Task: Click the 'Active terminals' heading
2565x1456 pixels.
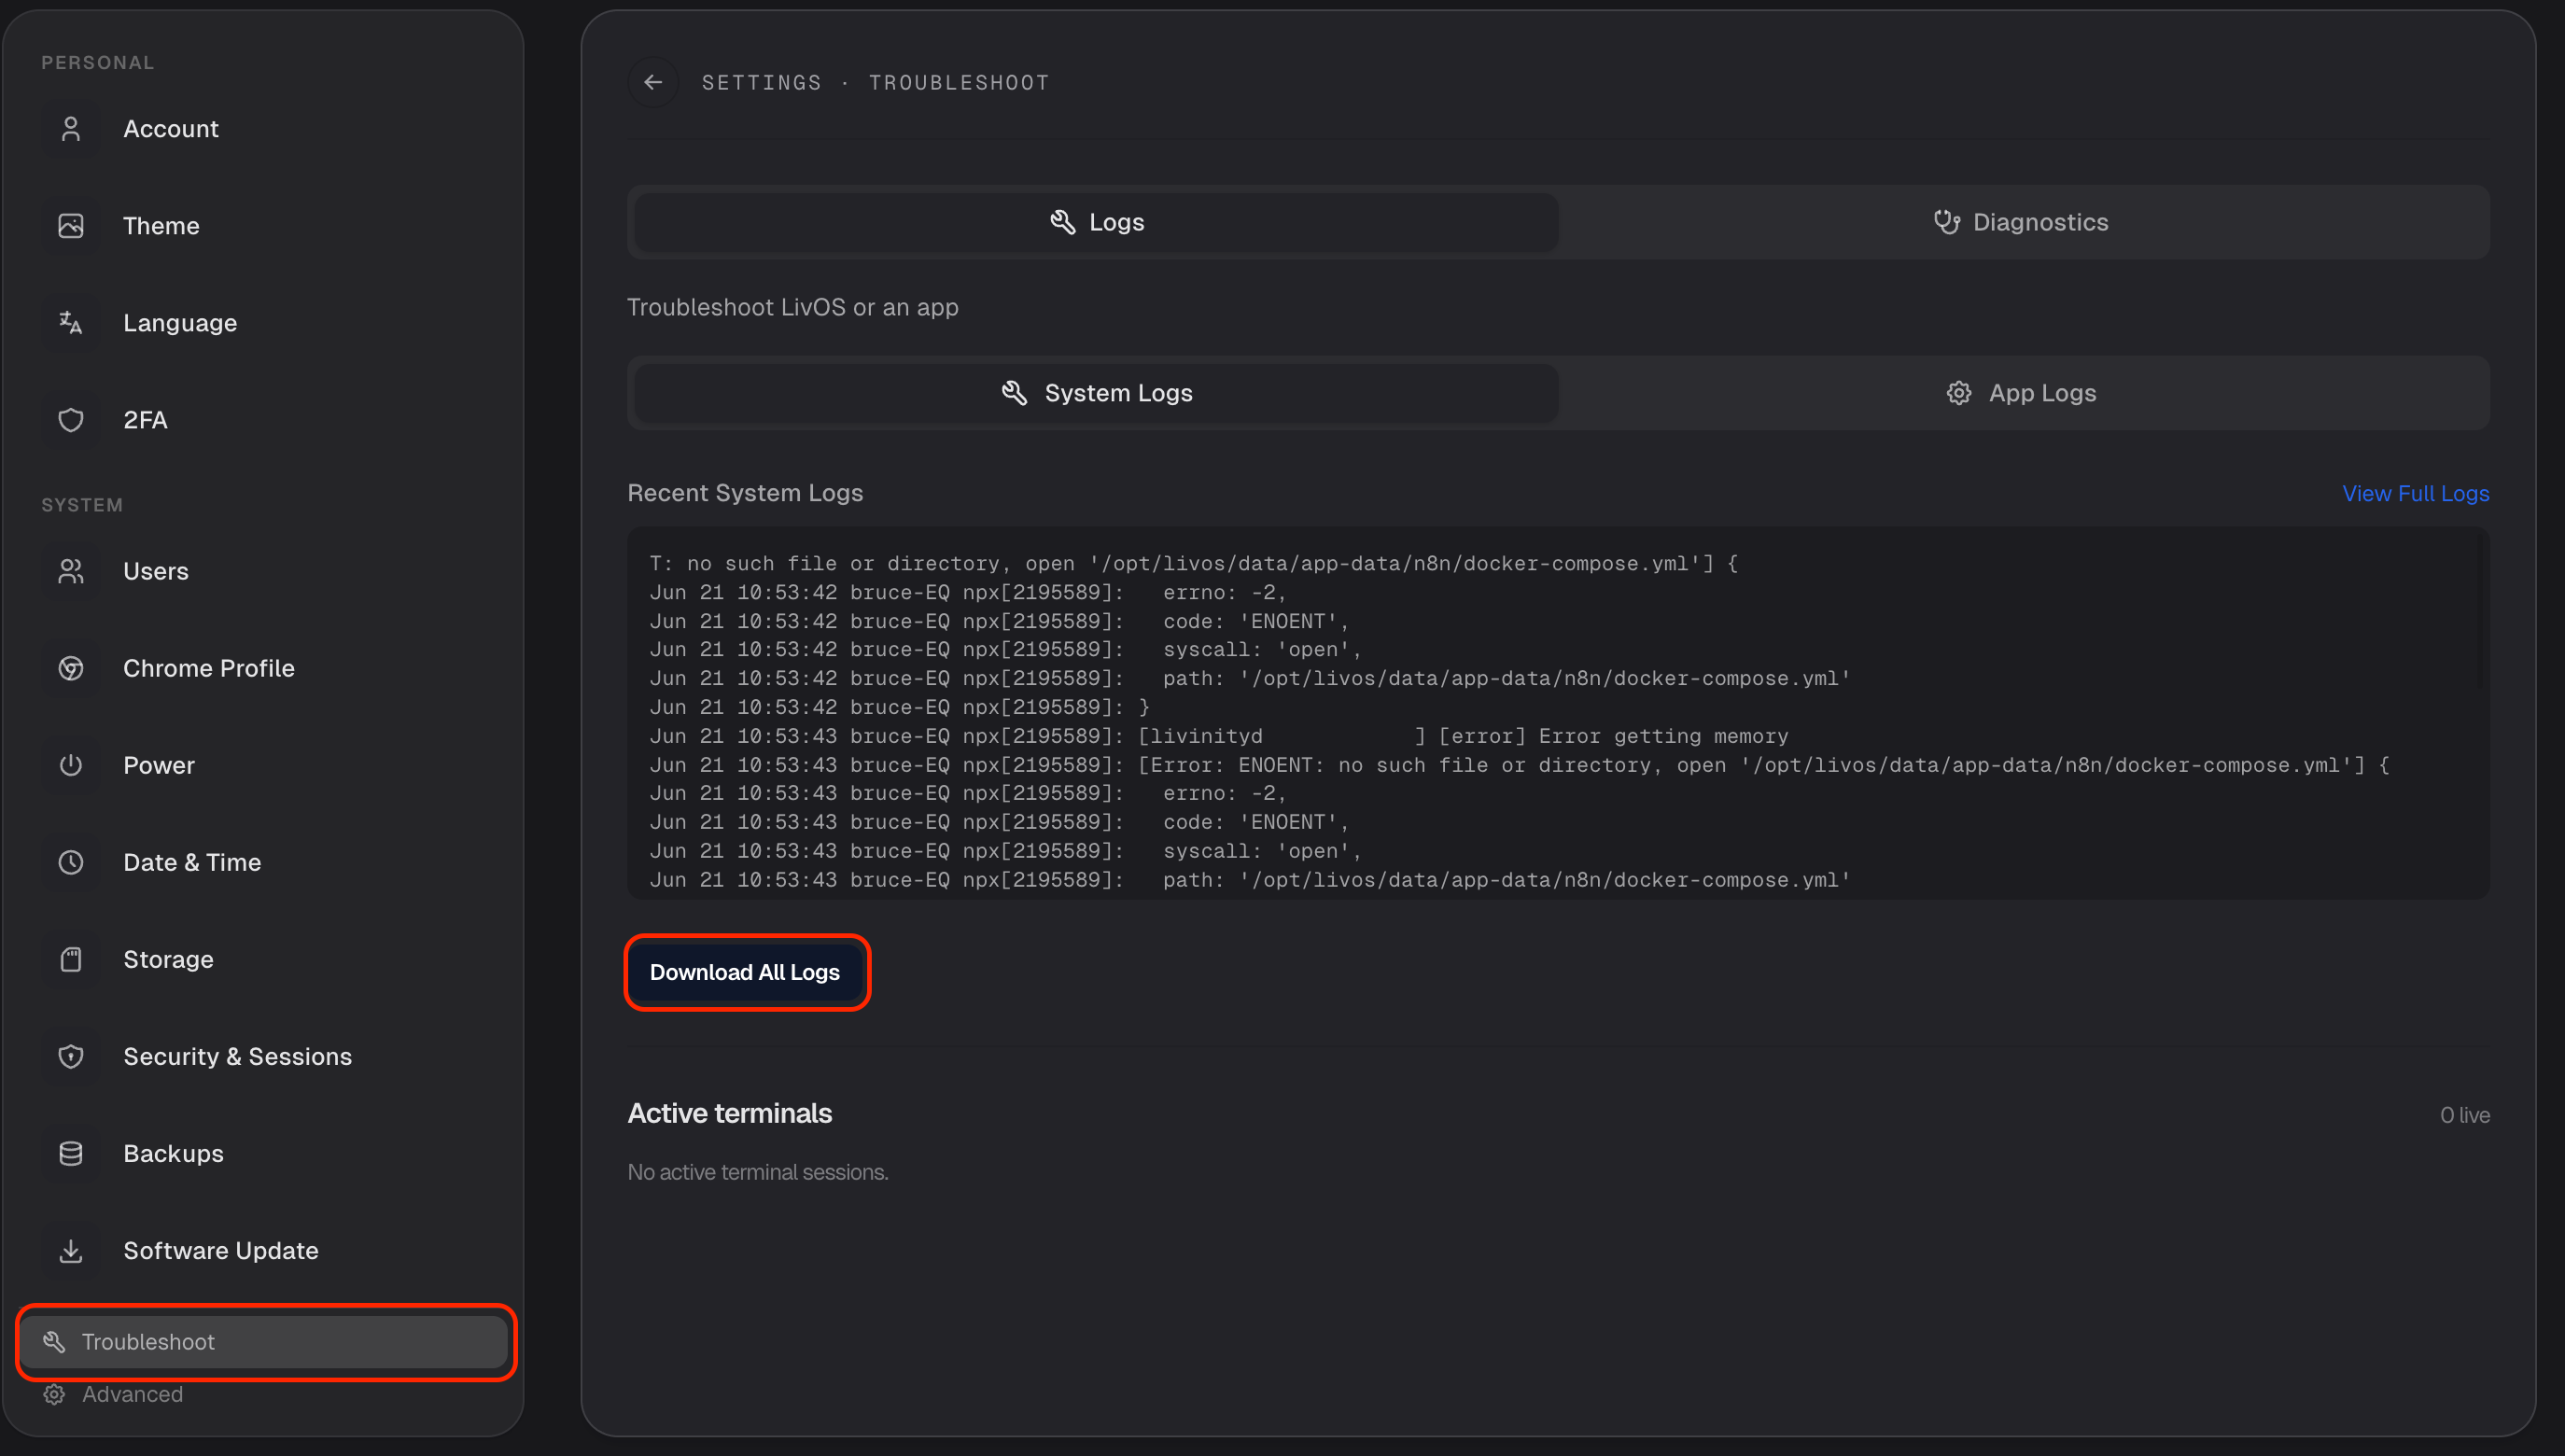Action: tap(730, 1113)
